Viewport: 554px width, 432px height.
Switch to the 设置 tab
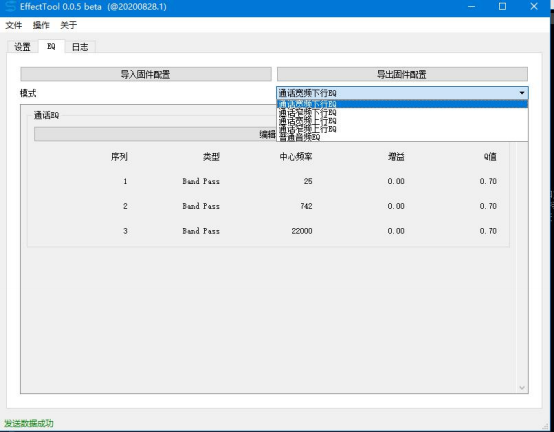pyautogui.click(x=22, y=47)
